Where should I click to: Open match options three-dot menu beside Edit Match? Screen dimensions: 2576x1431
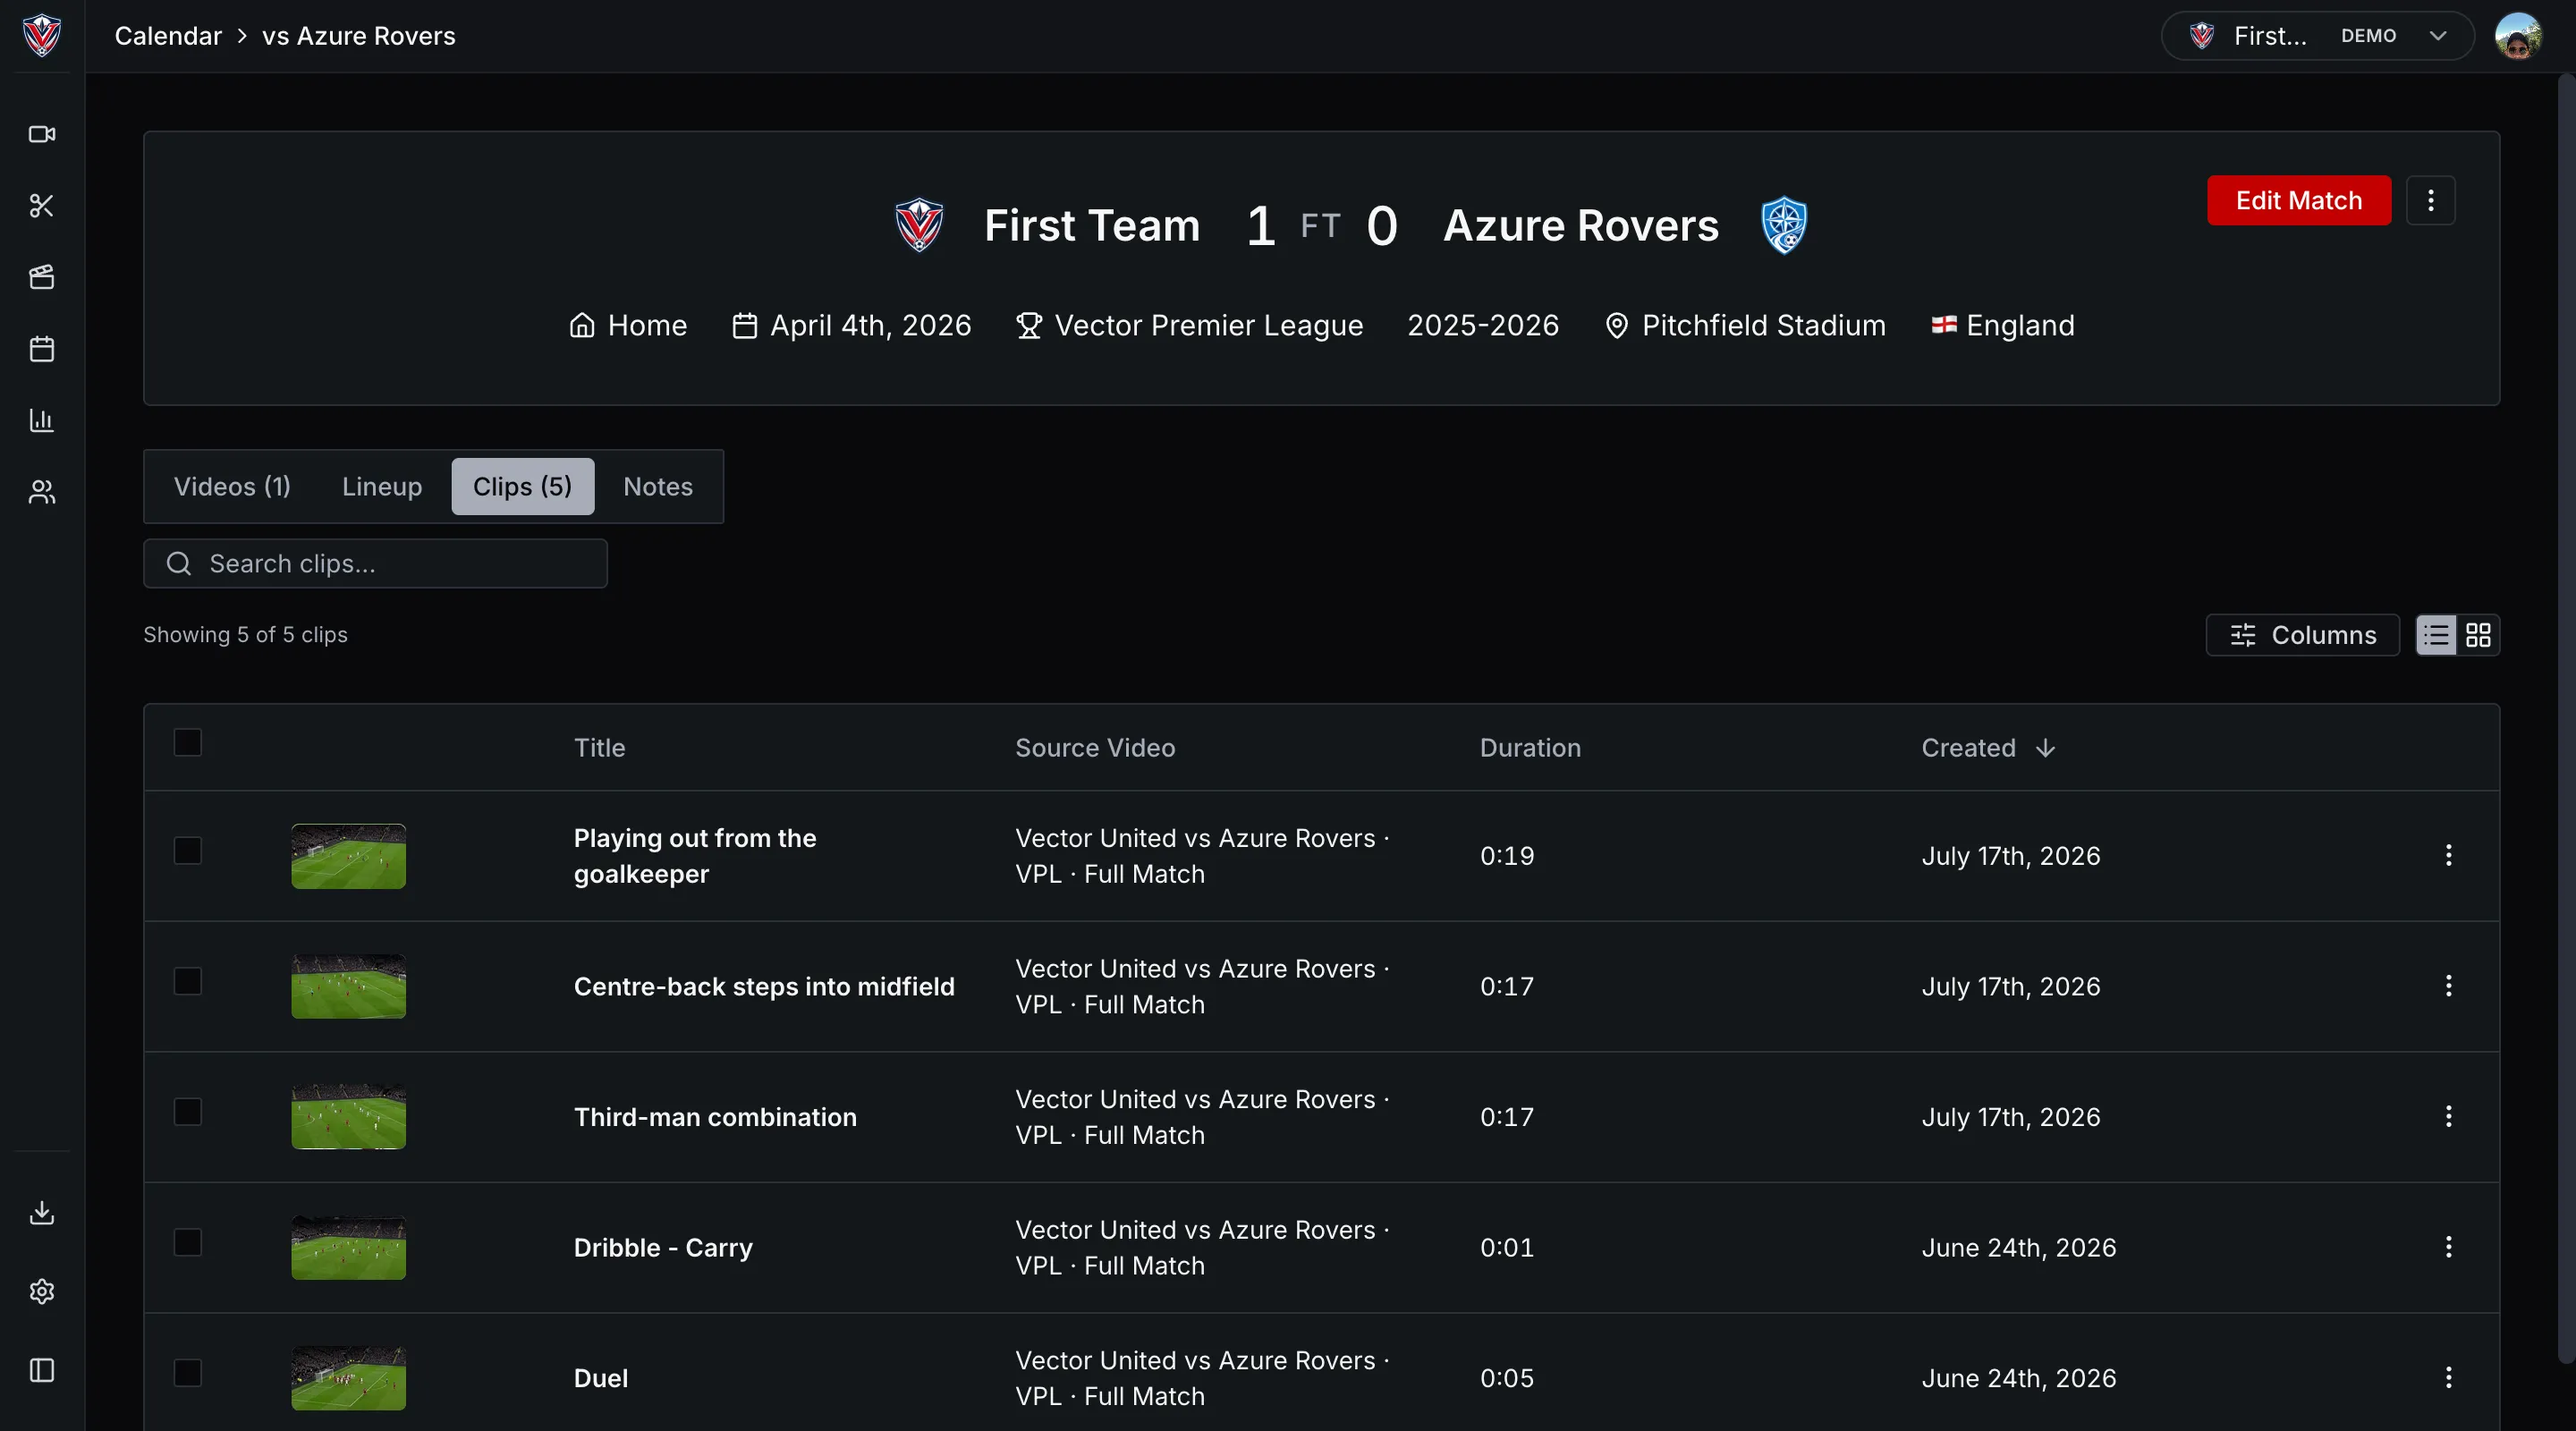2431,200
